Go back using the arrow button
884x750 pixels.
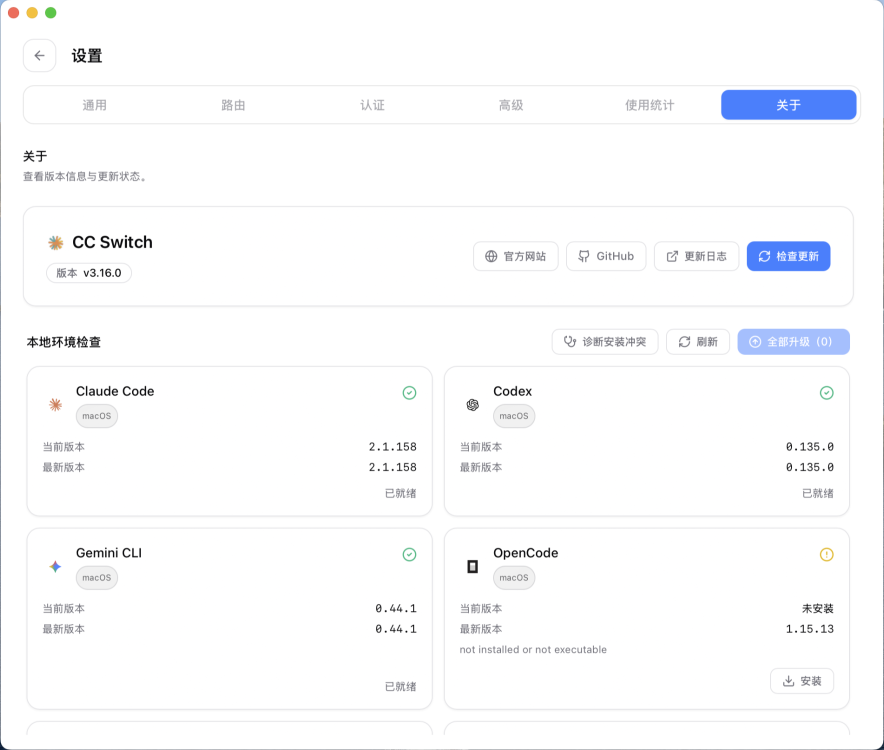[x=39, y=55]
